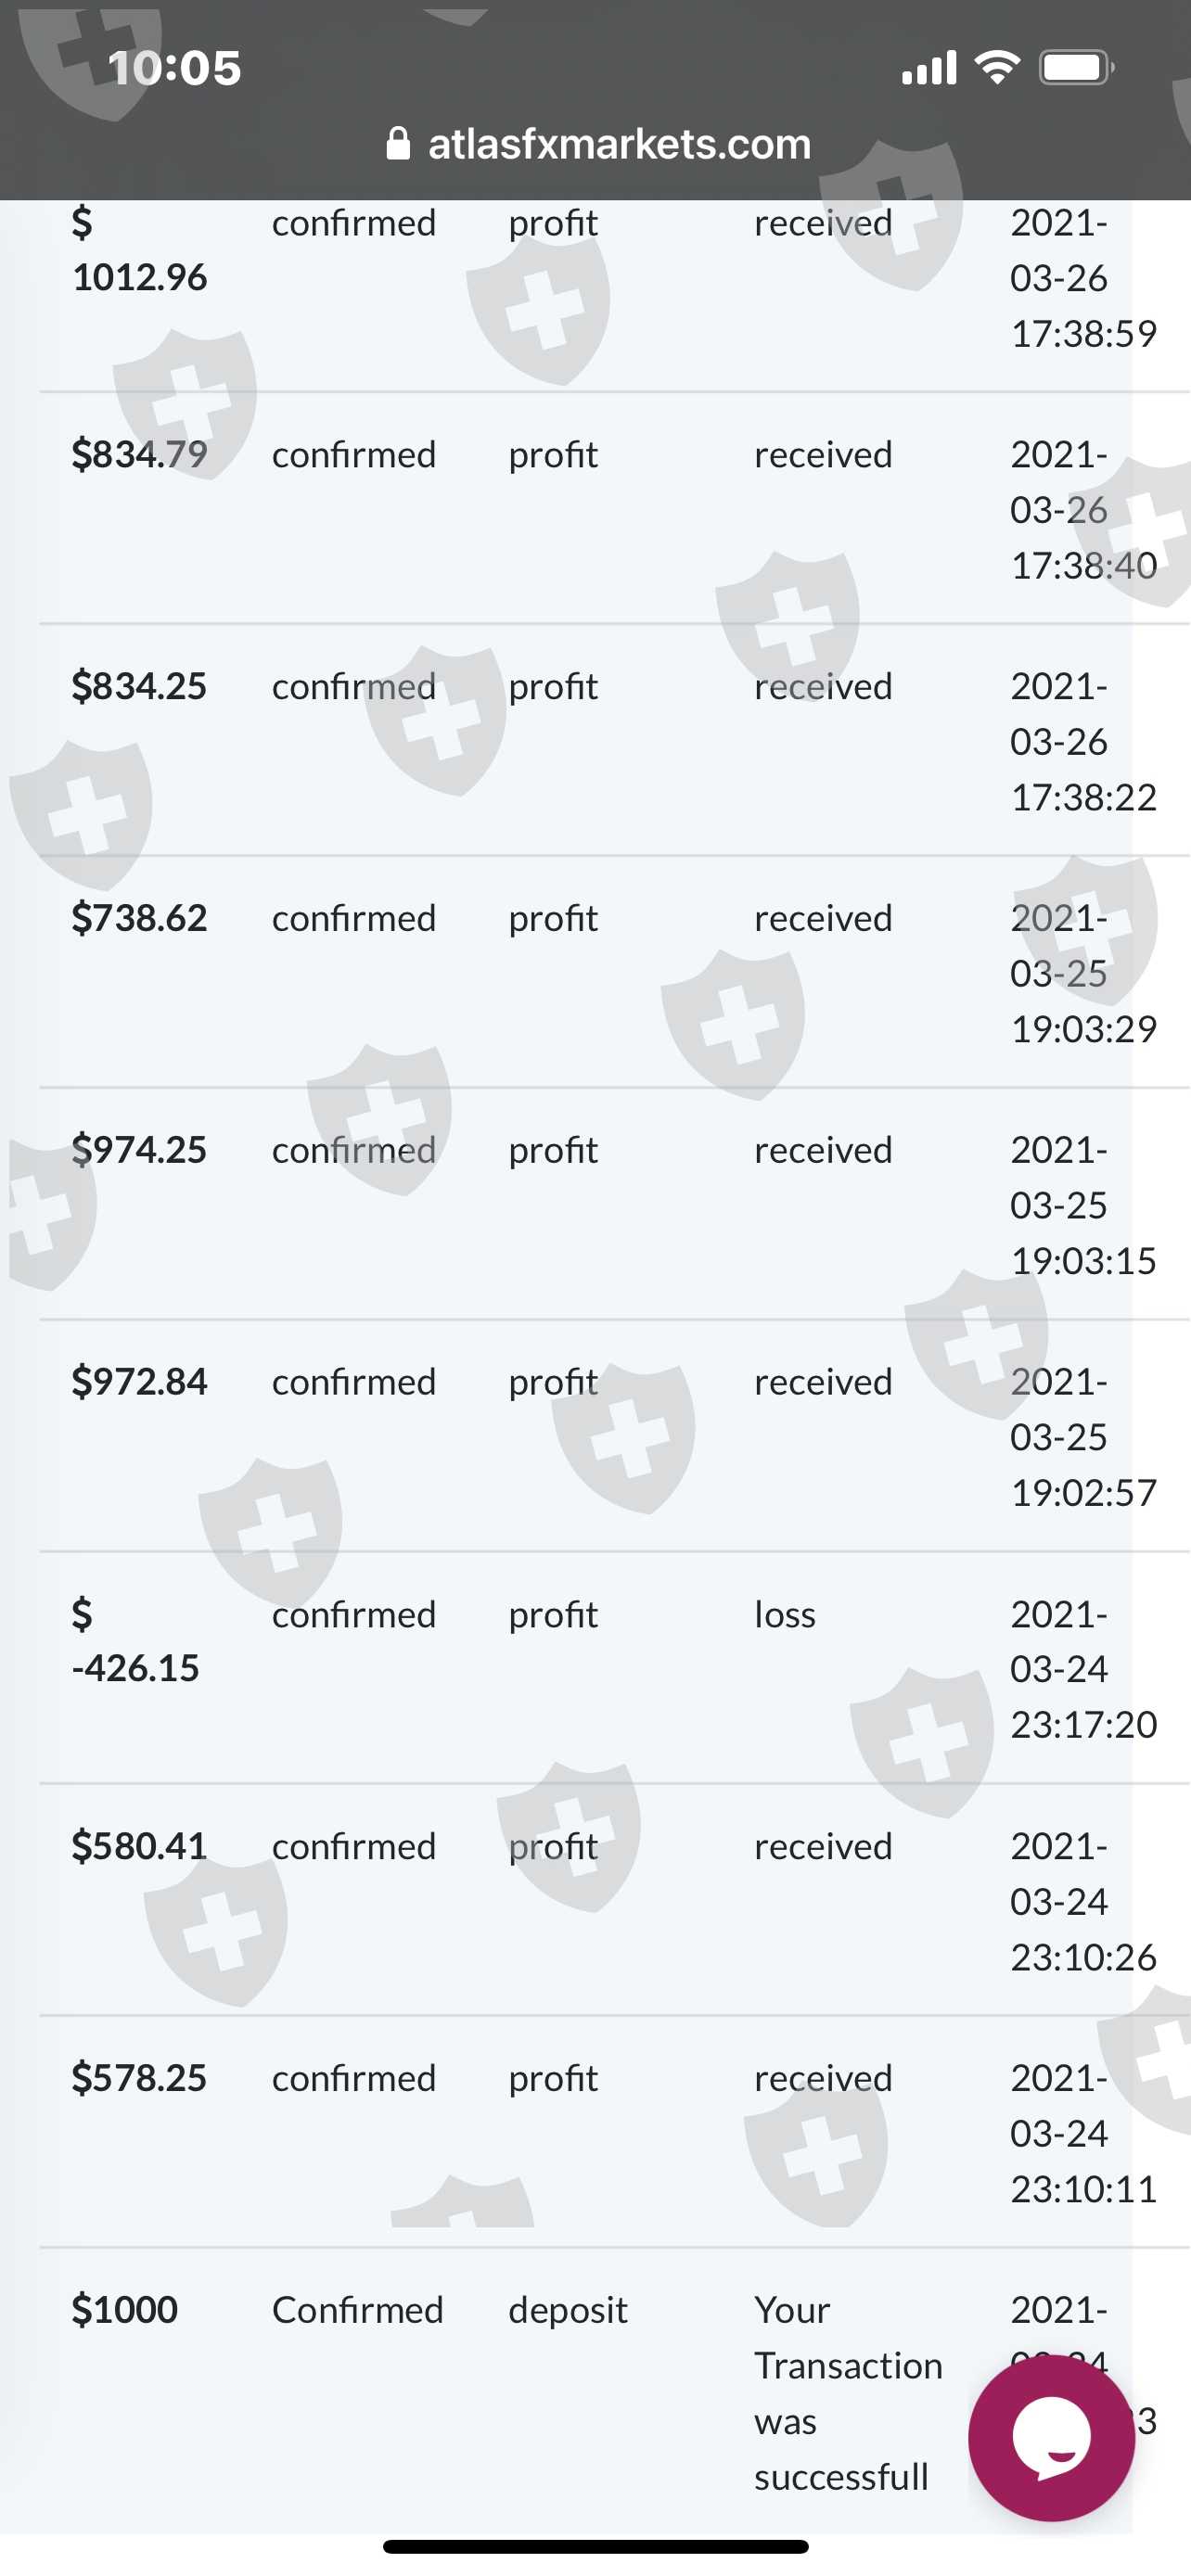The width and height of the screenshot is (1191, 2576).
Task: Tap the atlasfxmarkets.com address bar
Action: coord(618,144)
